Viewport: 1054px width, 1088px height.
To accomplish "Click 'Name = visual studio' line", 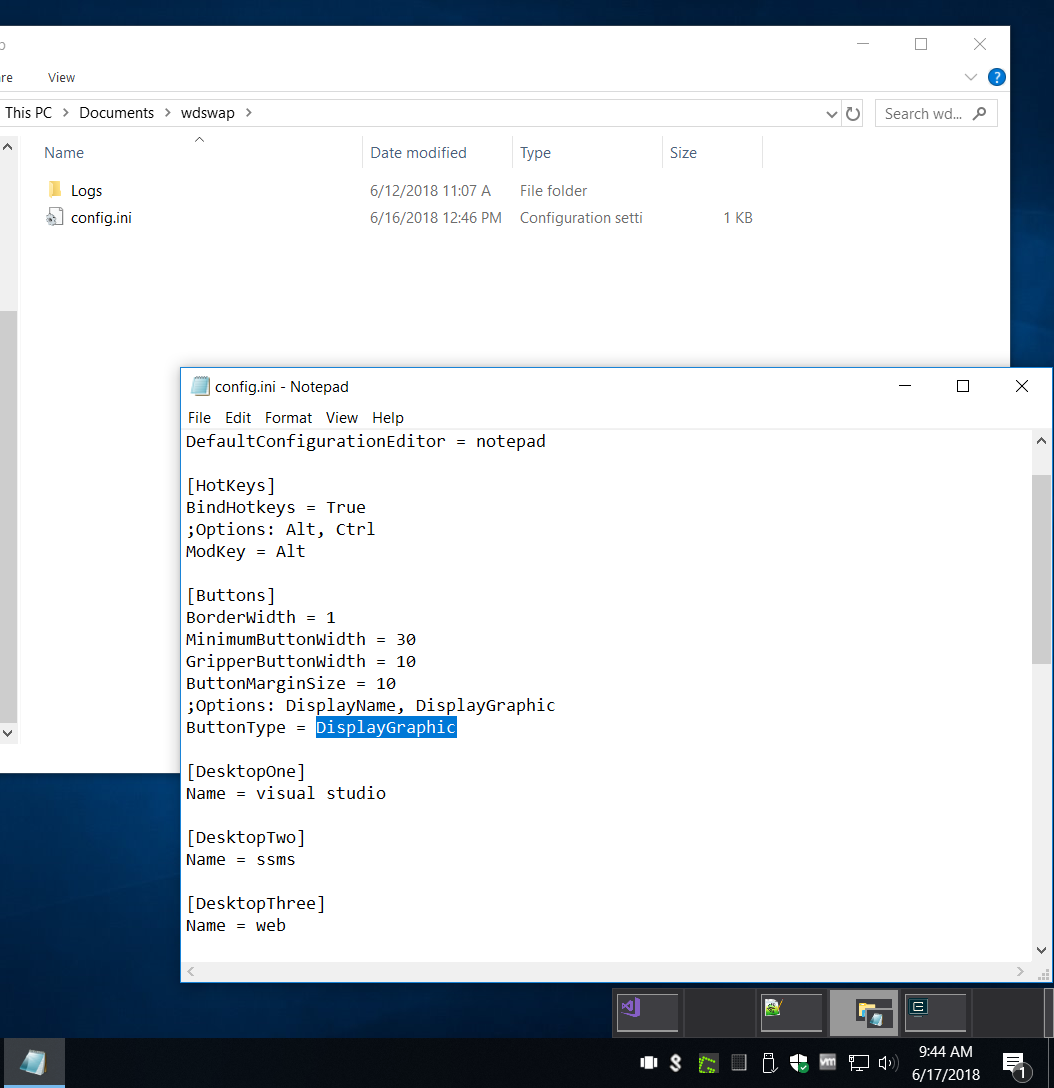I will click(286, 793).
